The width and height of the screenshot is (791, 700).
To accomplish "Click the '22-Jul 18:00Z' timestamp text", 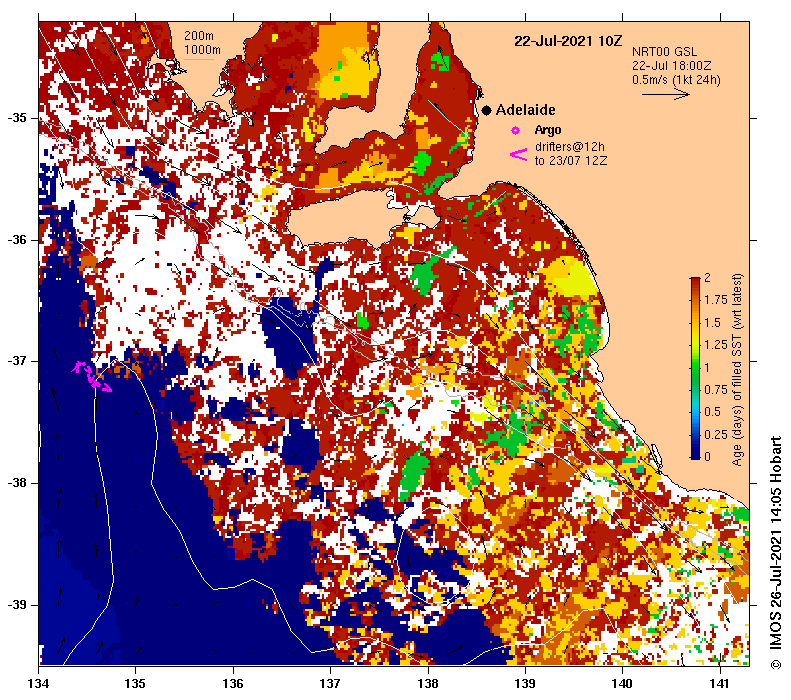I will click(671, 66).
